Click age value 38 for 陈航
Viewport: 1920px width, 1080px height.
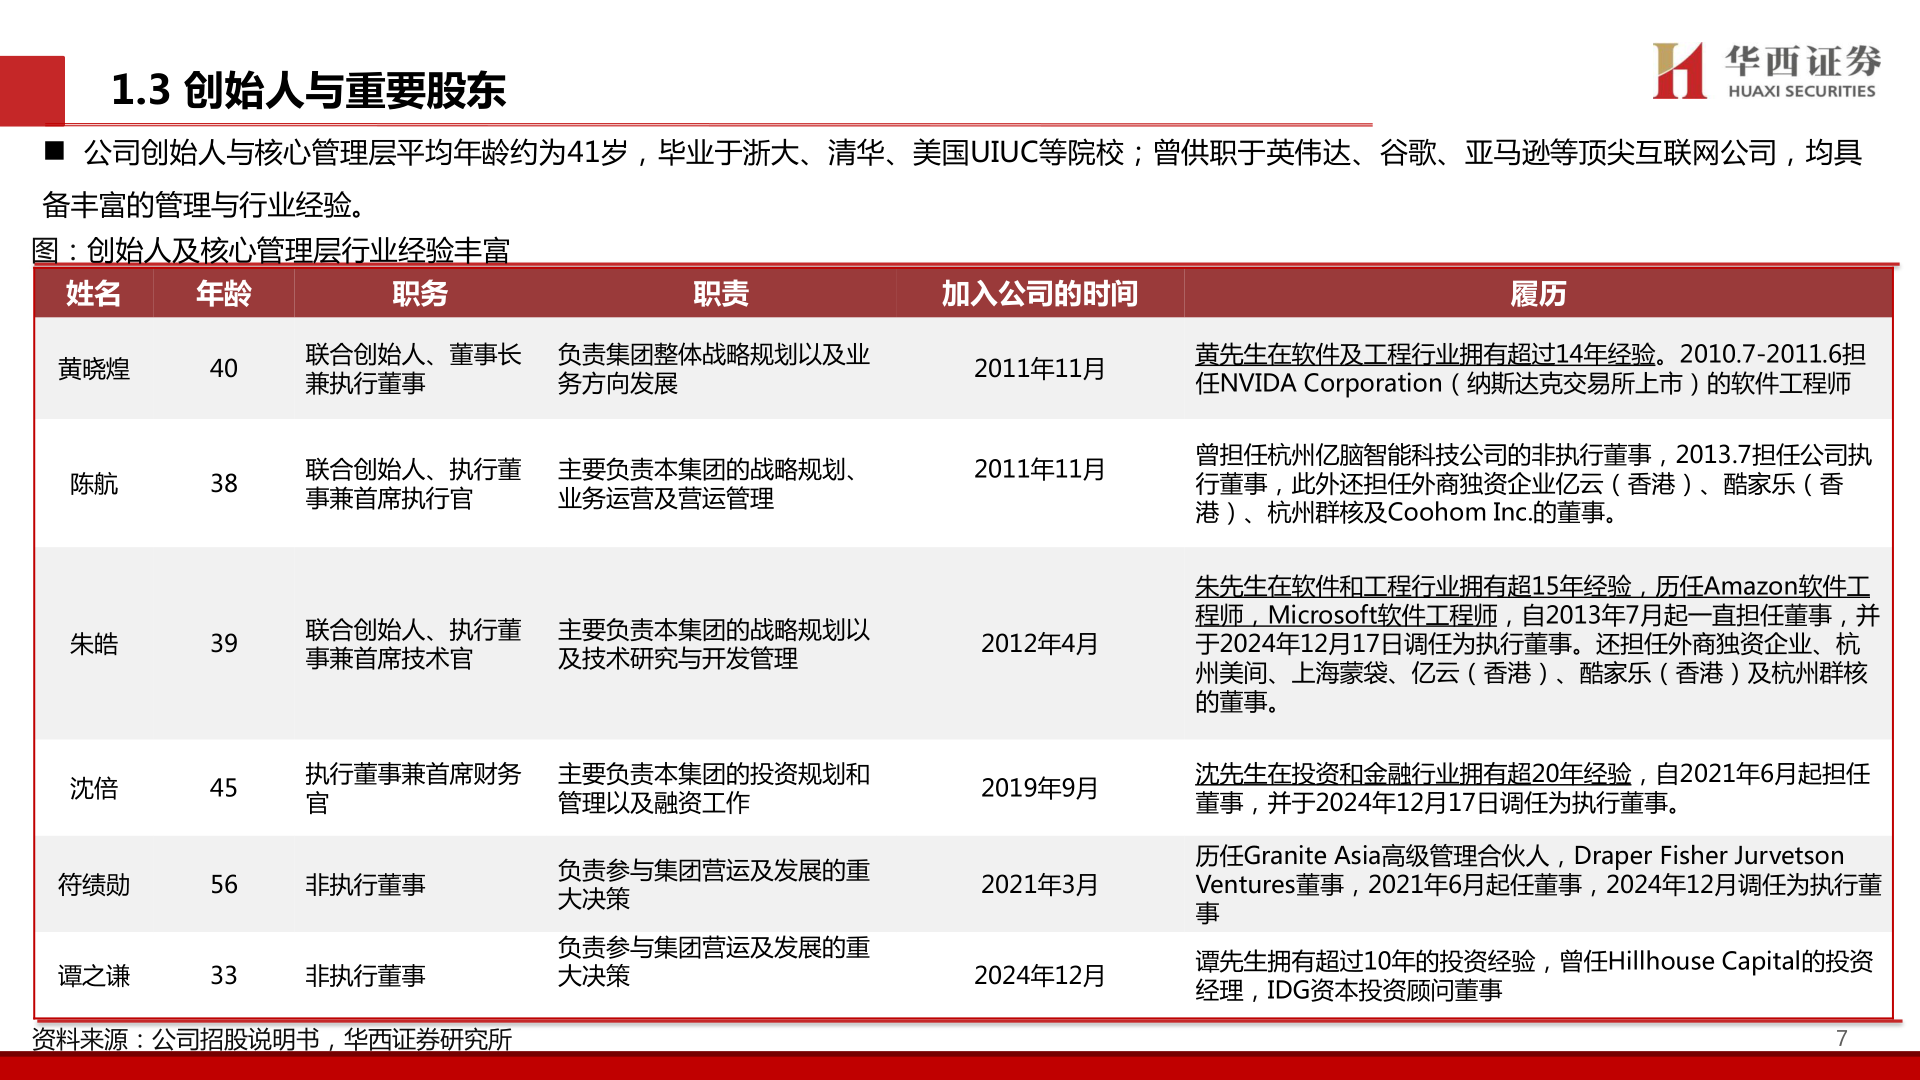coord(224,484)
